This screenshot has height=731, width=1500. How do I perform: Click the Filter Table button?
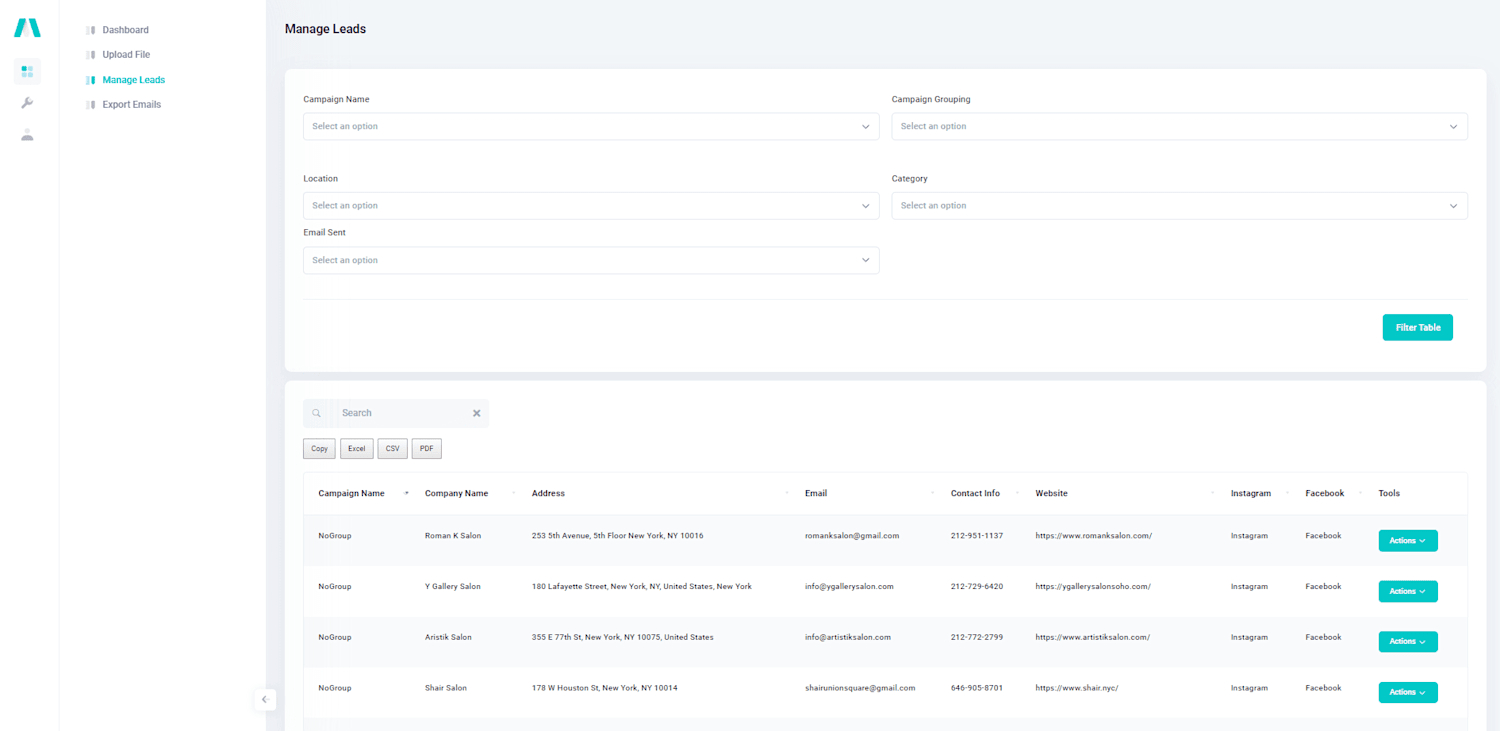[1417, 327]
